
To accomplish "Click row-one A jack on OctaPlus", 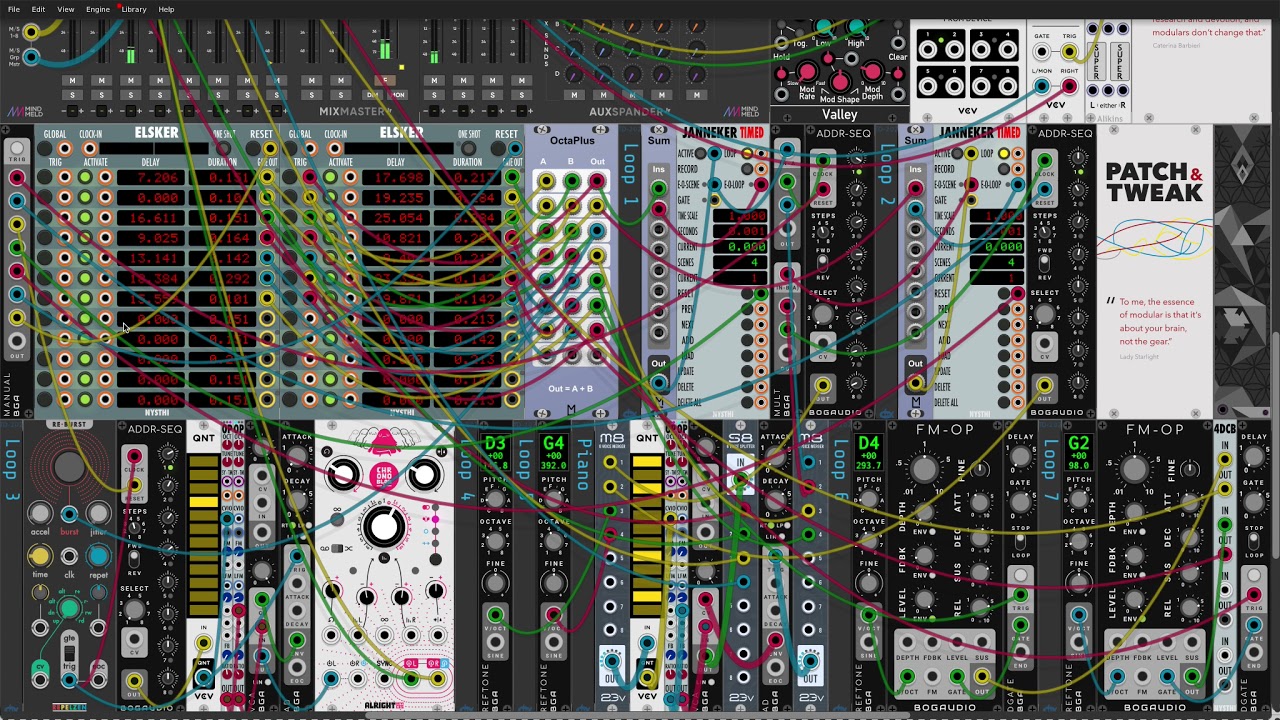I will click(545, 181).
